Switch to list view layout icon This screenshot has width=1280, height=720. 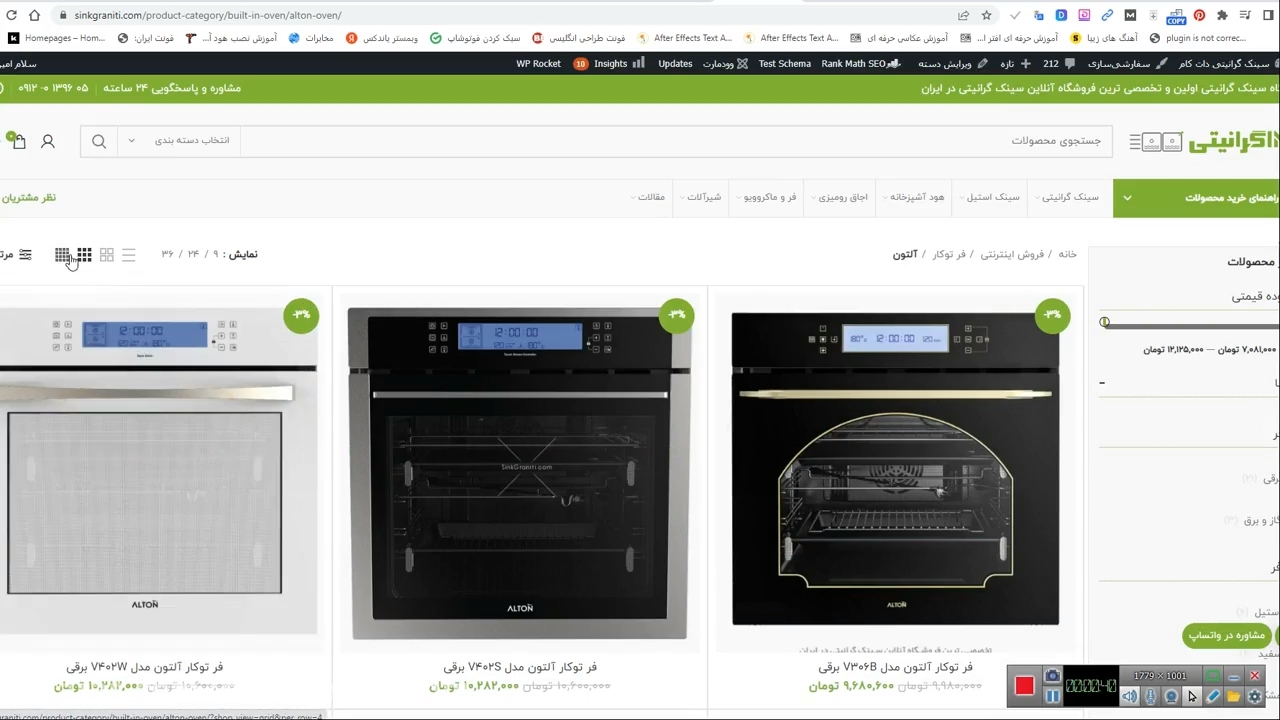pyautogui.click(x=128, y=255)
